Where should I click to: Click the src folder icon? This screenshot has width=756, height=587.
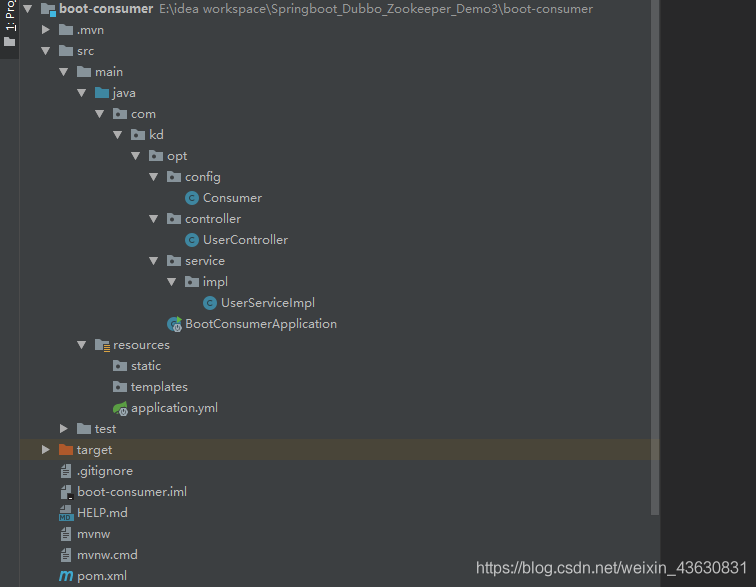pyautogui.click(x=66, y=51)
